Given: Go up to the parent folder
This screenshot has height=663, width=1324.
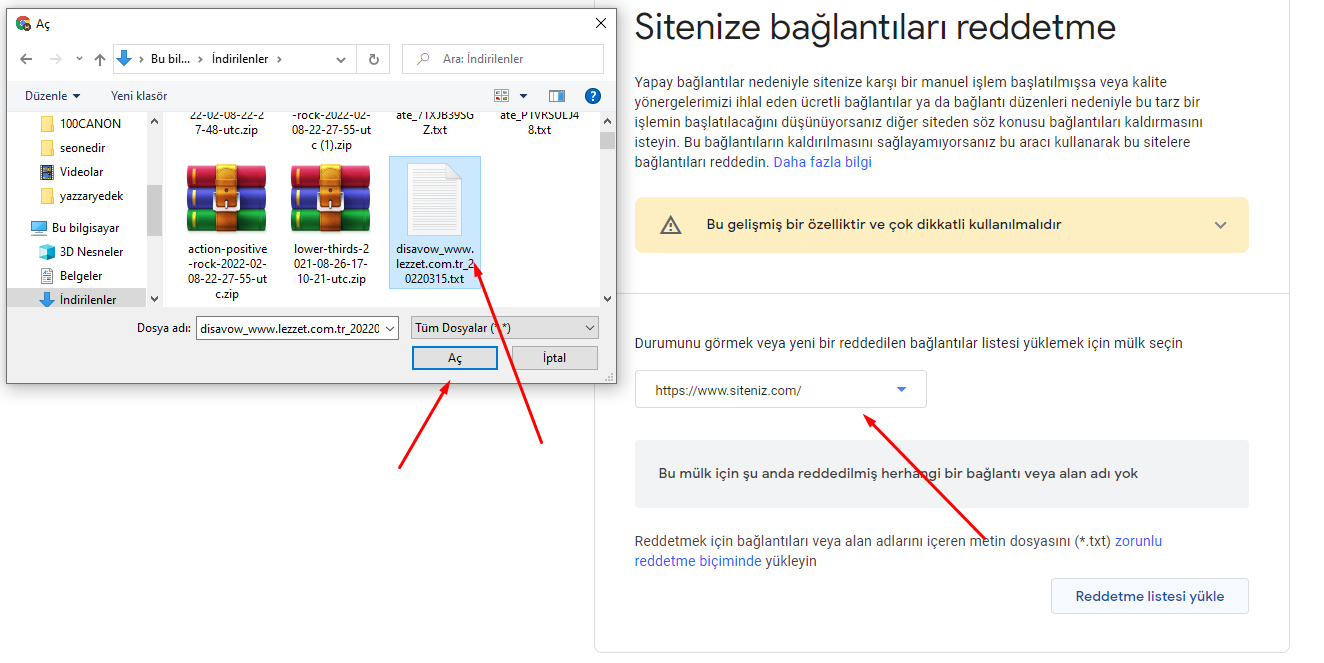Looking at the screenshot, I should [99, 59].
